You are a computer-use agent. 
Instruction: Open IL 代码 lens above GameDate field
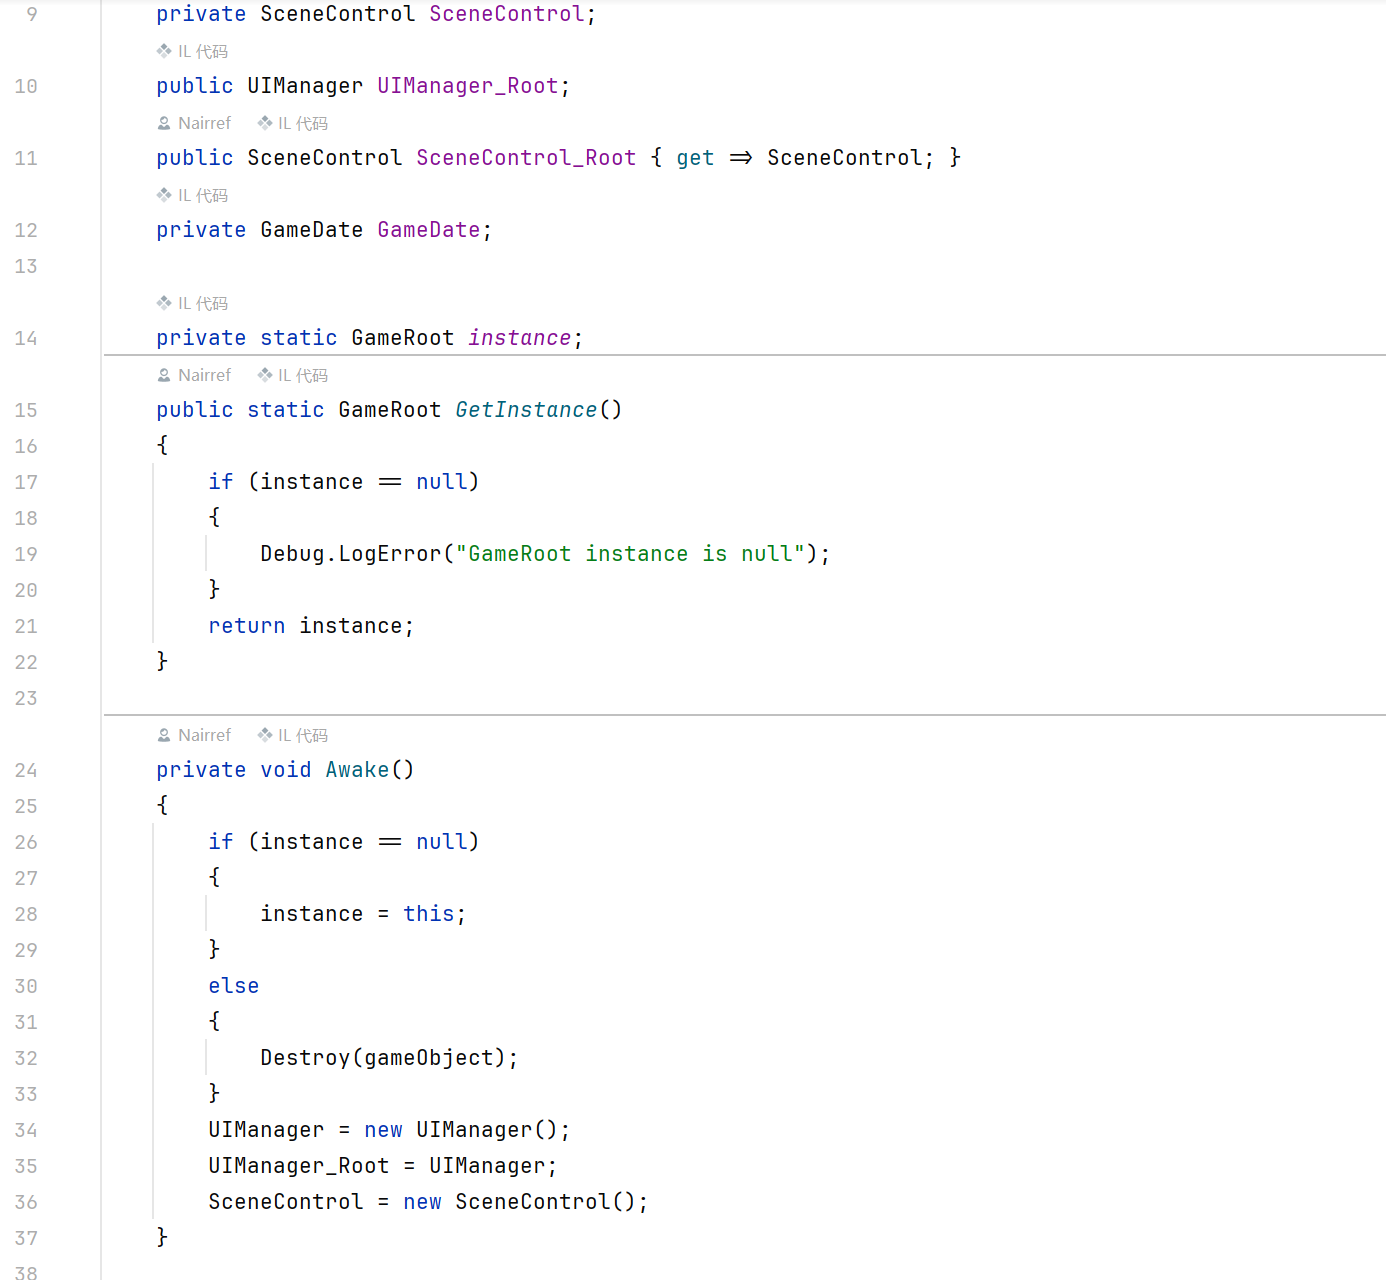pyautogui.click(x=192, y=195)
